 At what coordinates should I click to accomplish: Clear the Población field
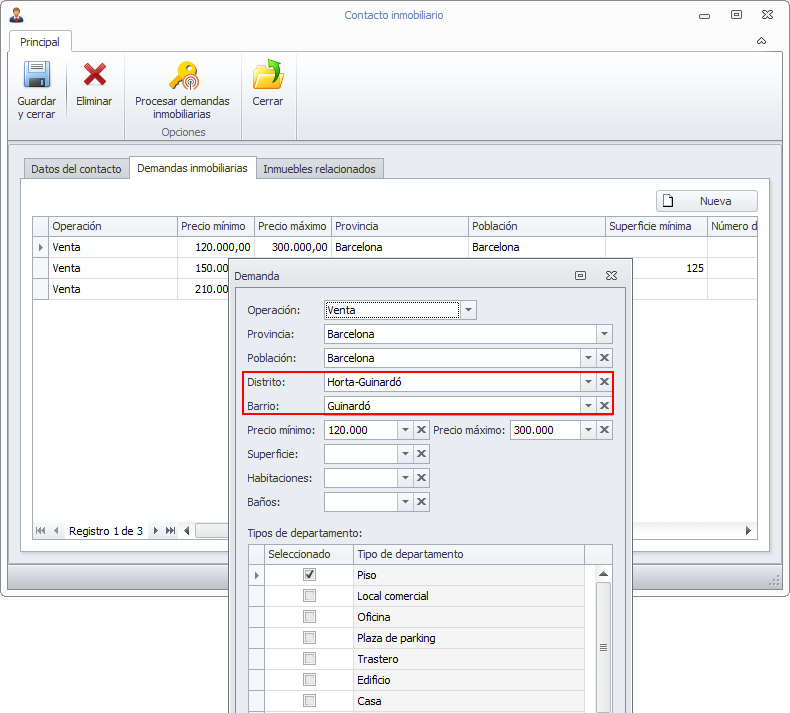[604, 358]
